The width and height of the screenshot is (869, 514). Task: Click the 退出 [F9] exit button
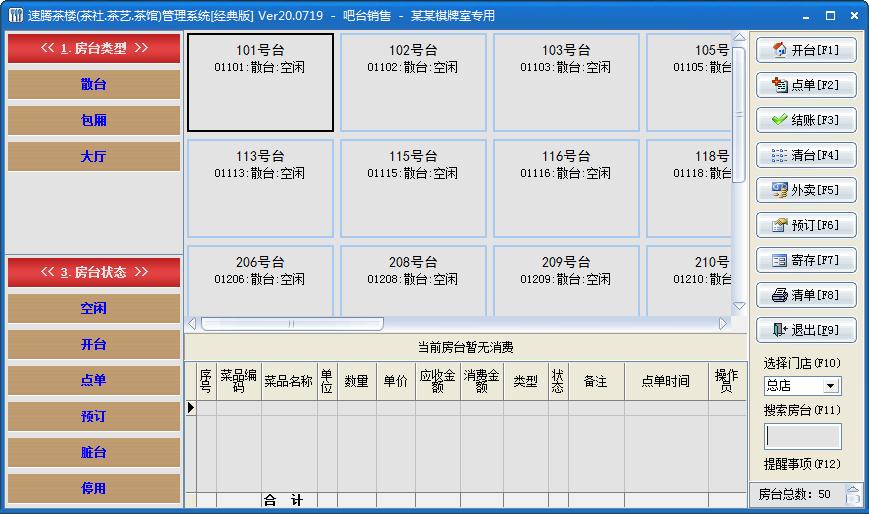tap(805, 330)
